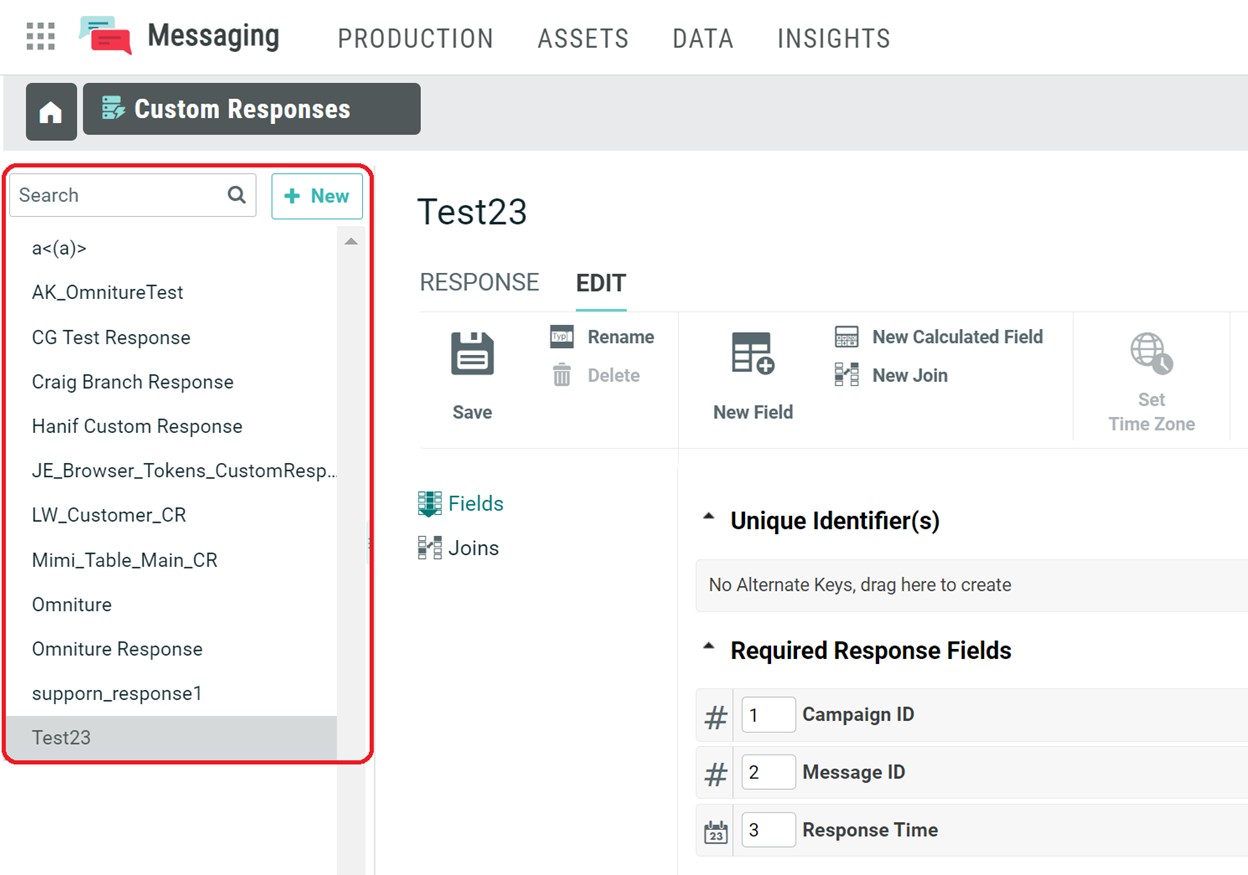Click the search magnifier icon

pyautogui.click(x=237, y=195)
